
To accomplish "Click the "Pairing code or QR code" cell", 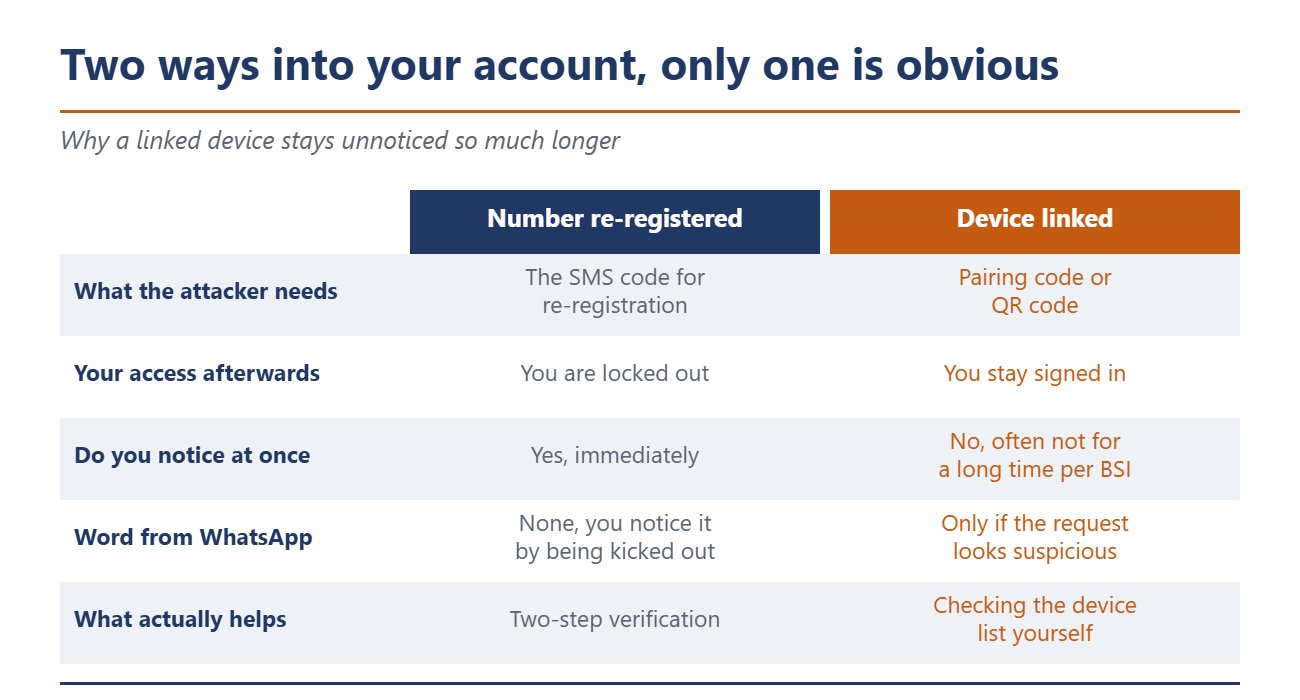I will click(x=1035, y=292).
